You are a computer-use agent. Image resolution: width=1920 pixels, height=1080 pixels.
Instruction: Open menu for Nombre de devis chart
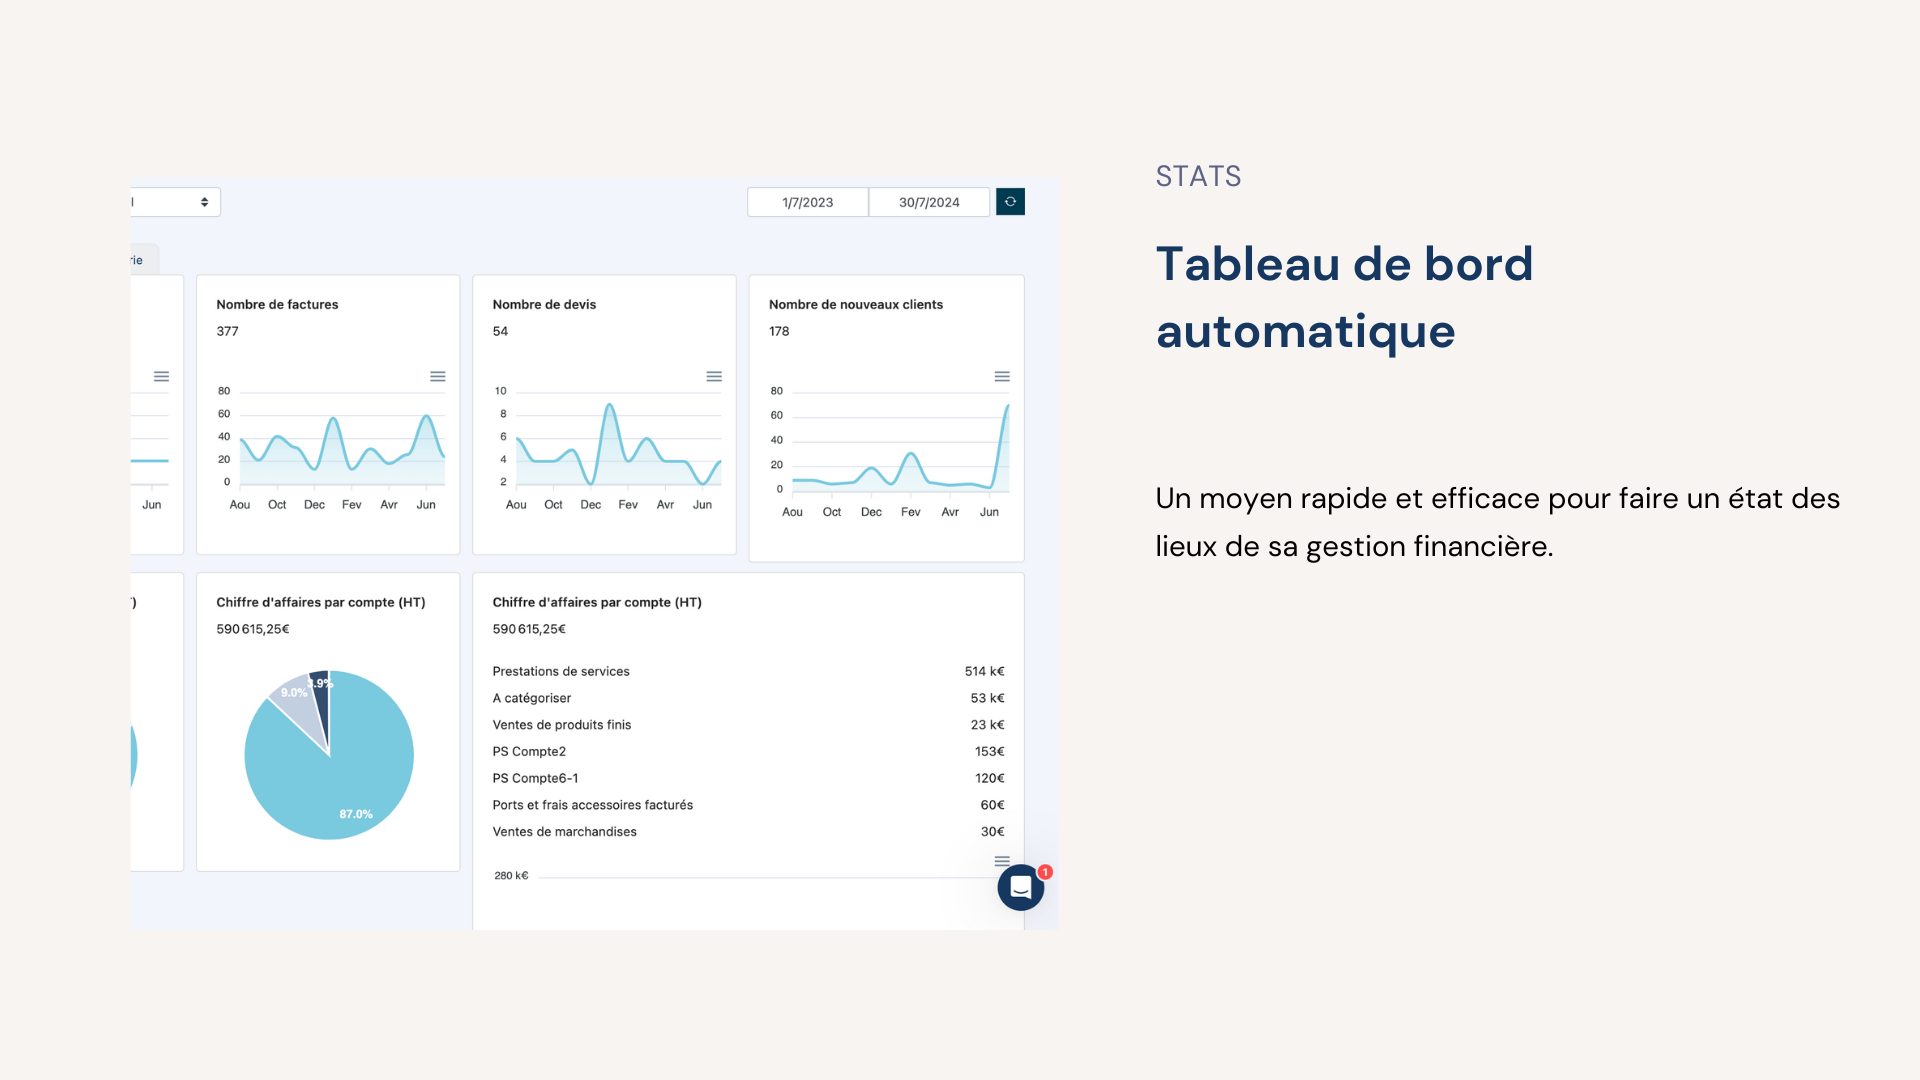(x=715, y=376)
